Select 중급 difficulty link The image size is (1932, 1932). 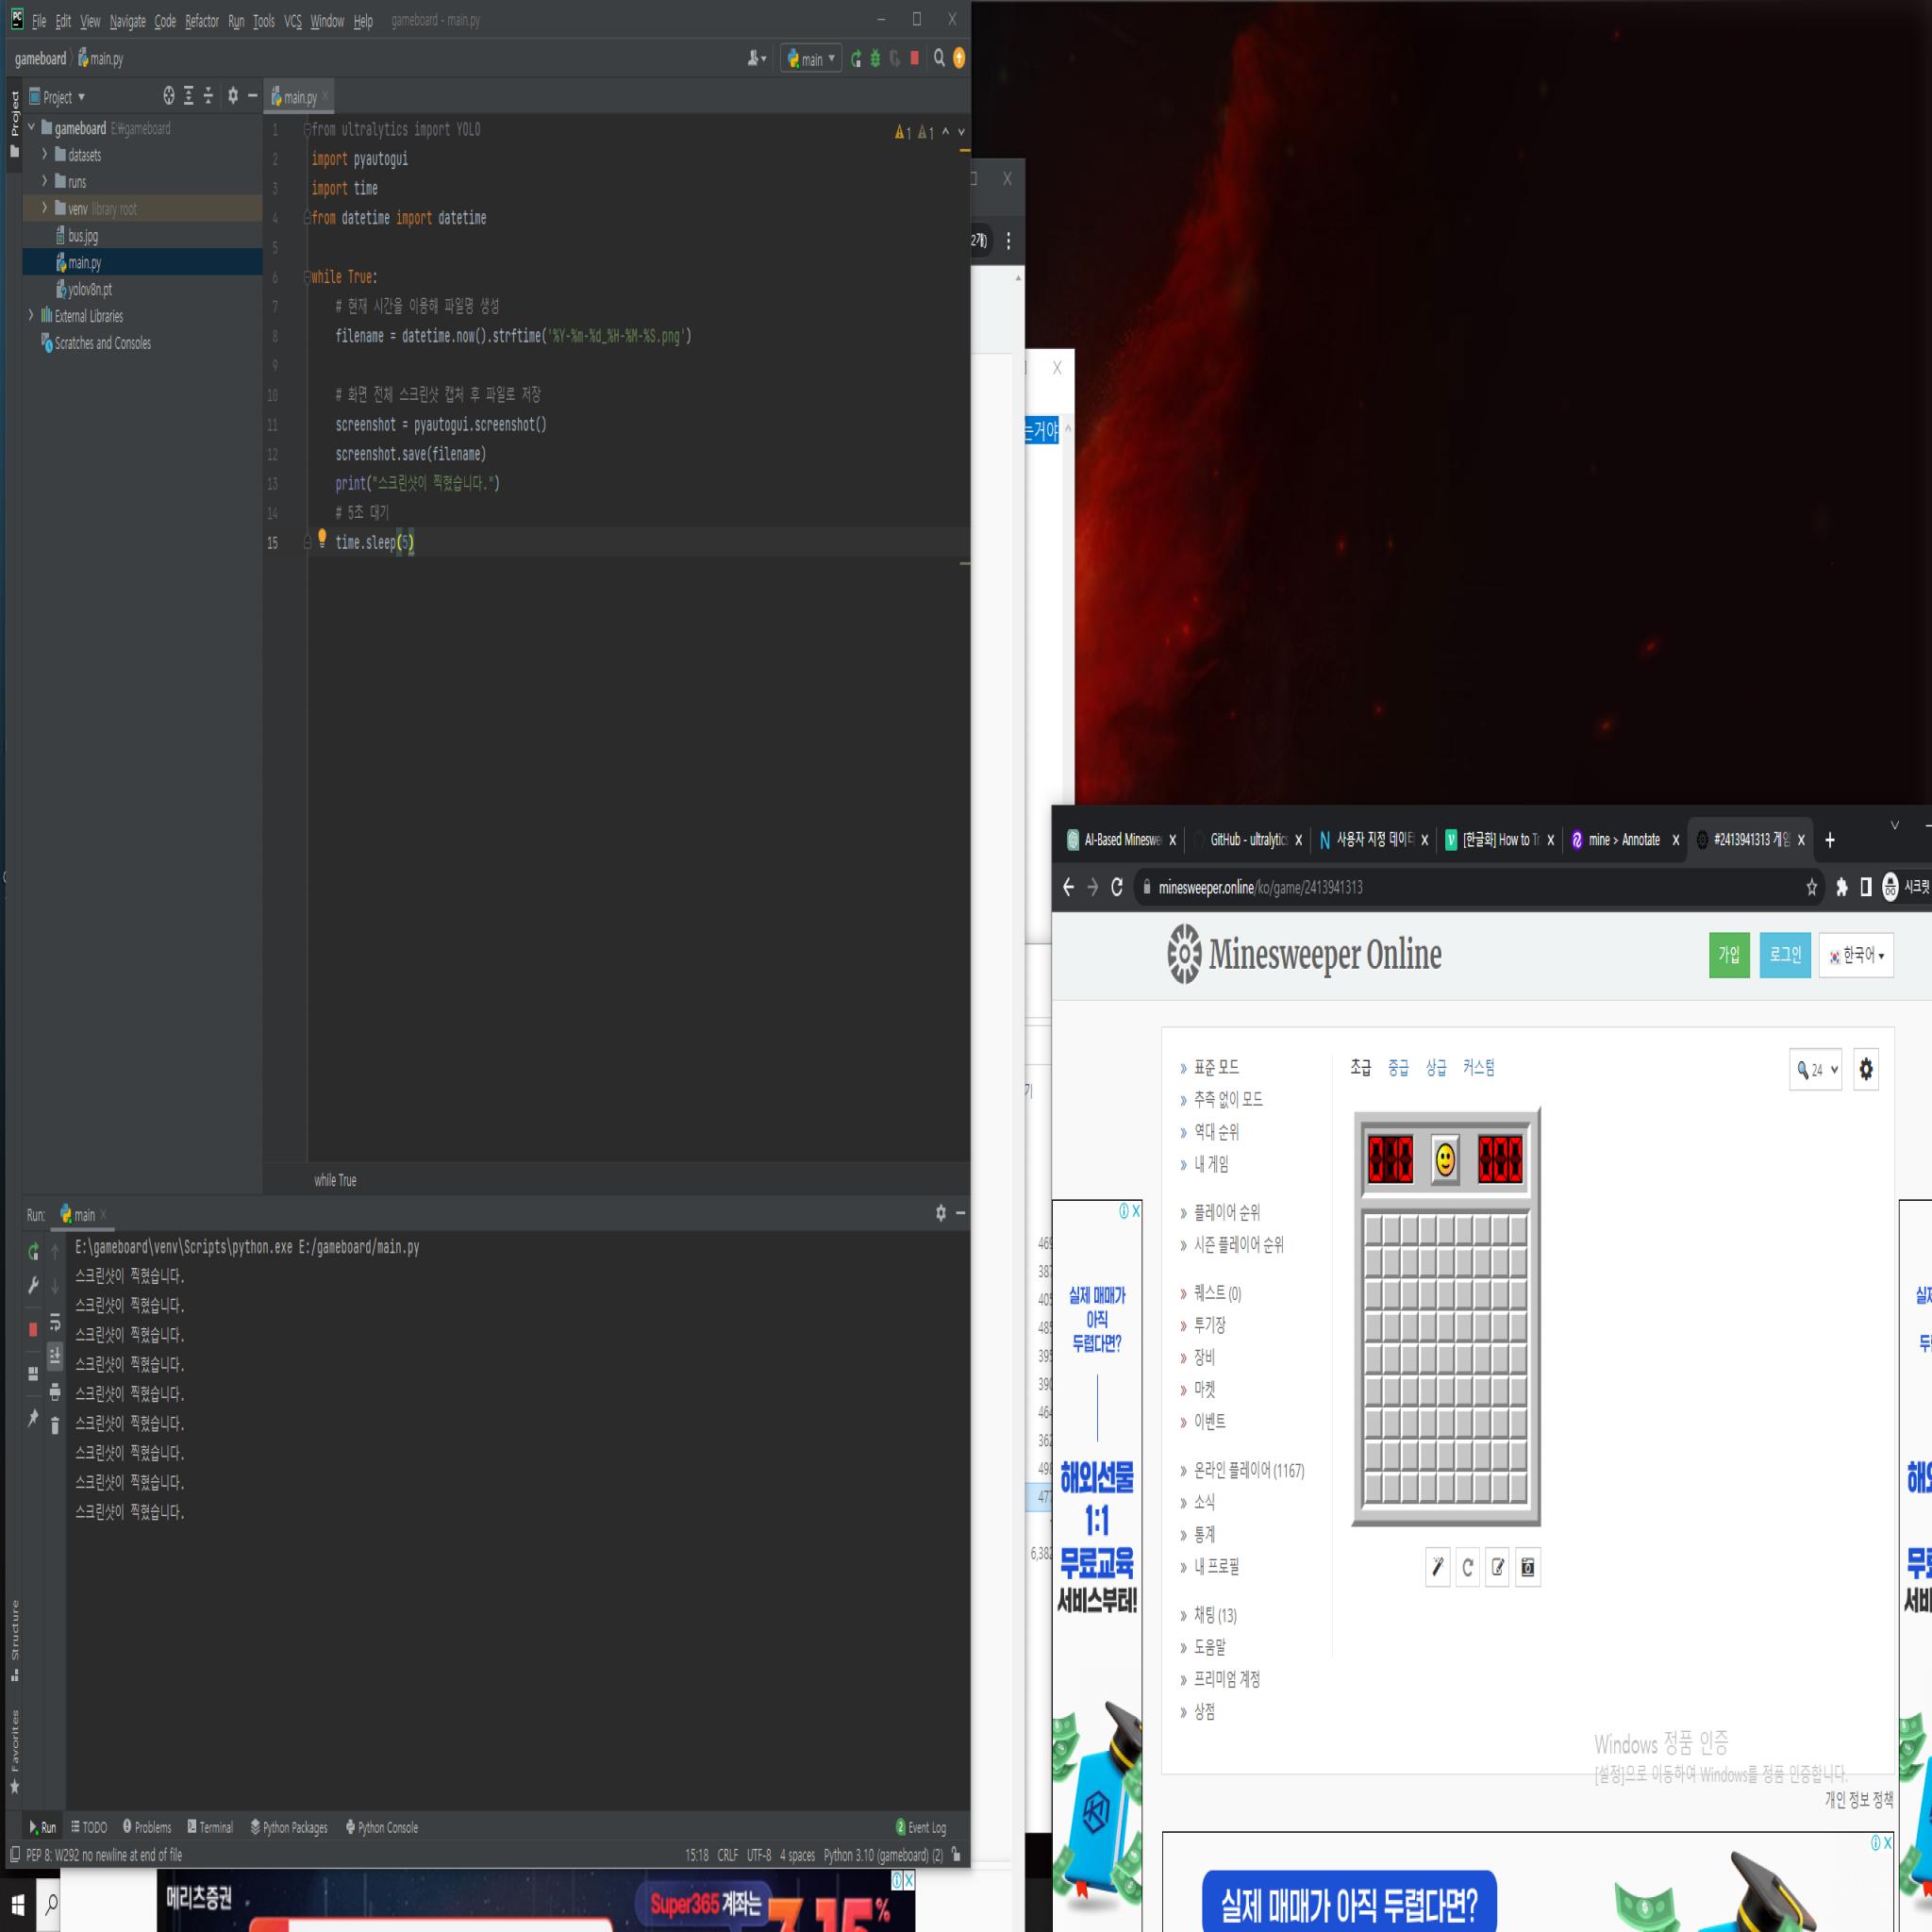pos(1398,1067)
